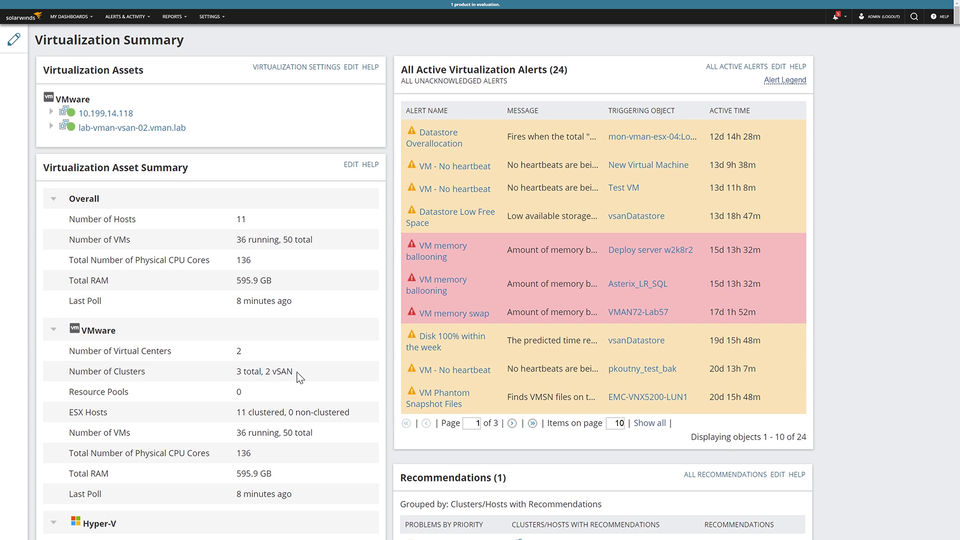
Task: Click the warning icon for VM Phantom Snapshot Files
Action: 411,391
